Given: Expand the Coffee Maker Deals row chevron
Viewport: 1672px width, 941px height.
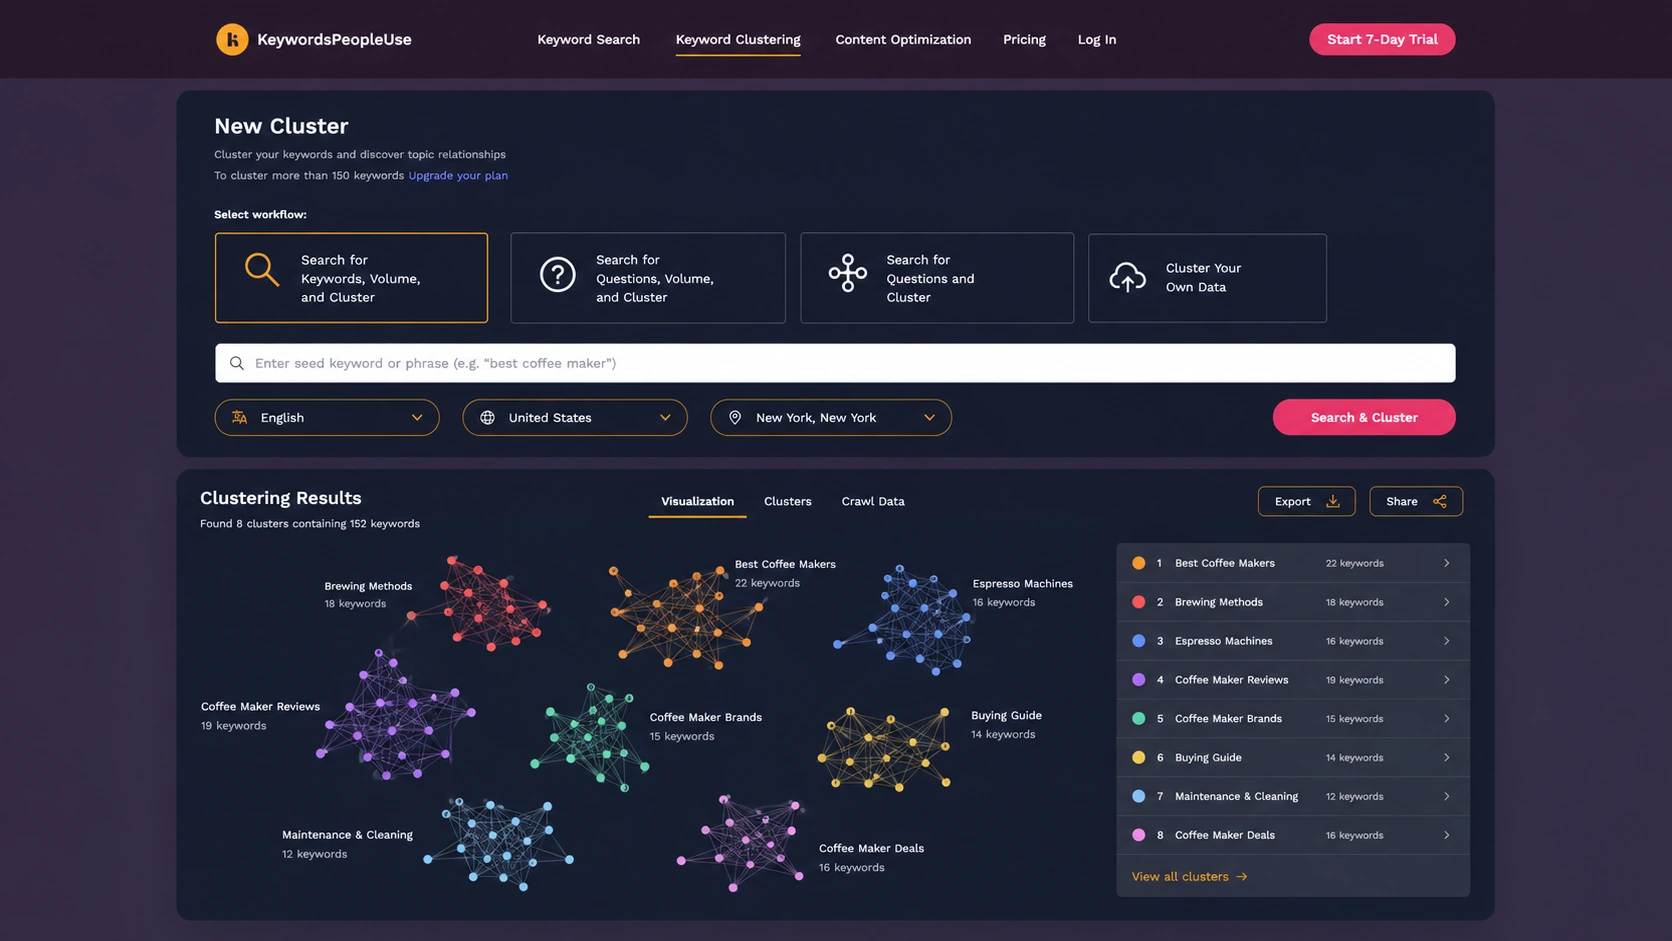Looking at the screenshot, I should [1446, 835].
